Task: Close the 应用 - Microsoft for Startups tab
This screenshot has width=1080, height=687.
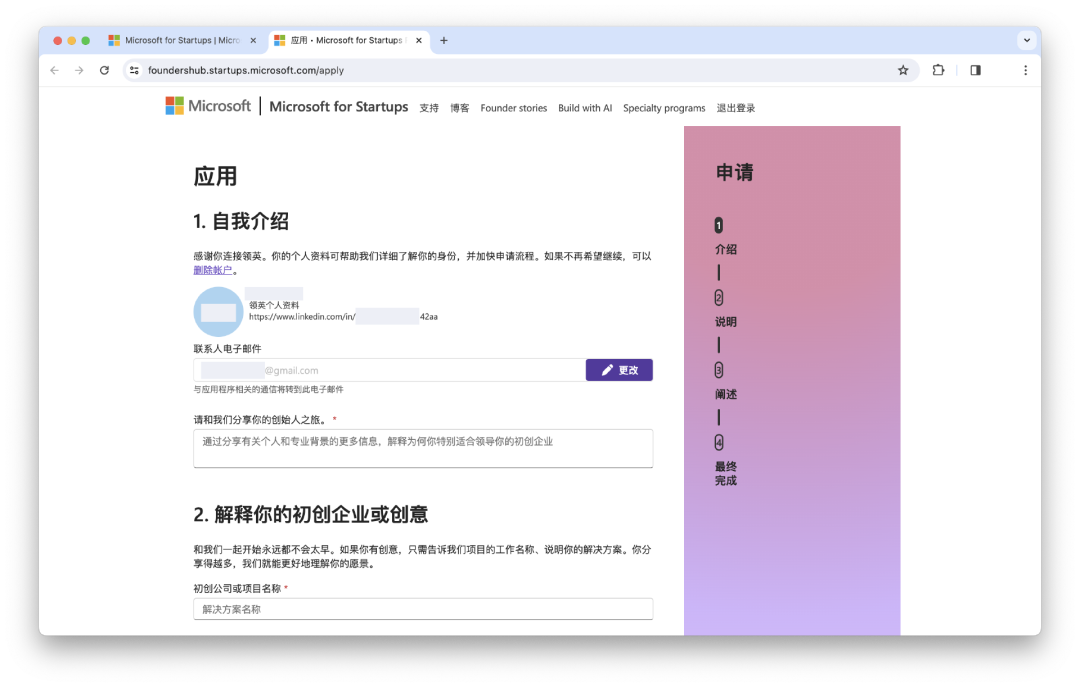Action: pos(419,41)
